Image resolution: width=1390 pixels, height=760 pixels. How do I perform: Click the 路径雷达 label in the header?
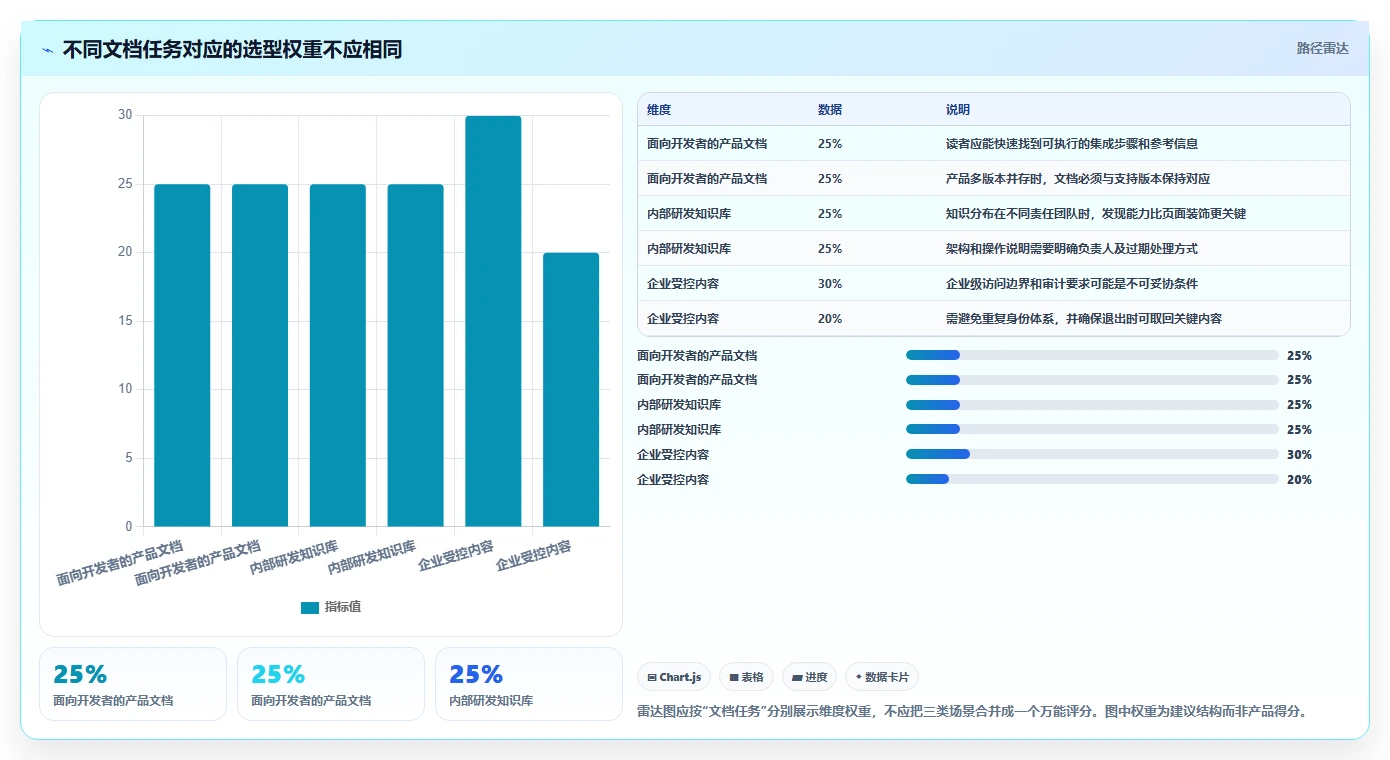[1322, 48]
